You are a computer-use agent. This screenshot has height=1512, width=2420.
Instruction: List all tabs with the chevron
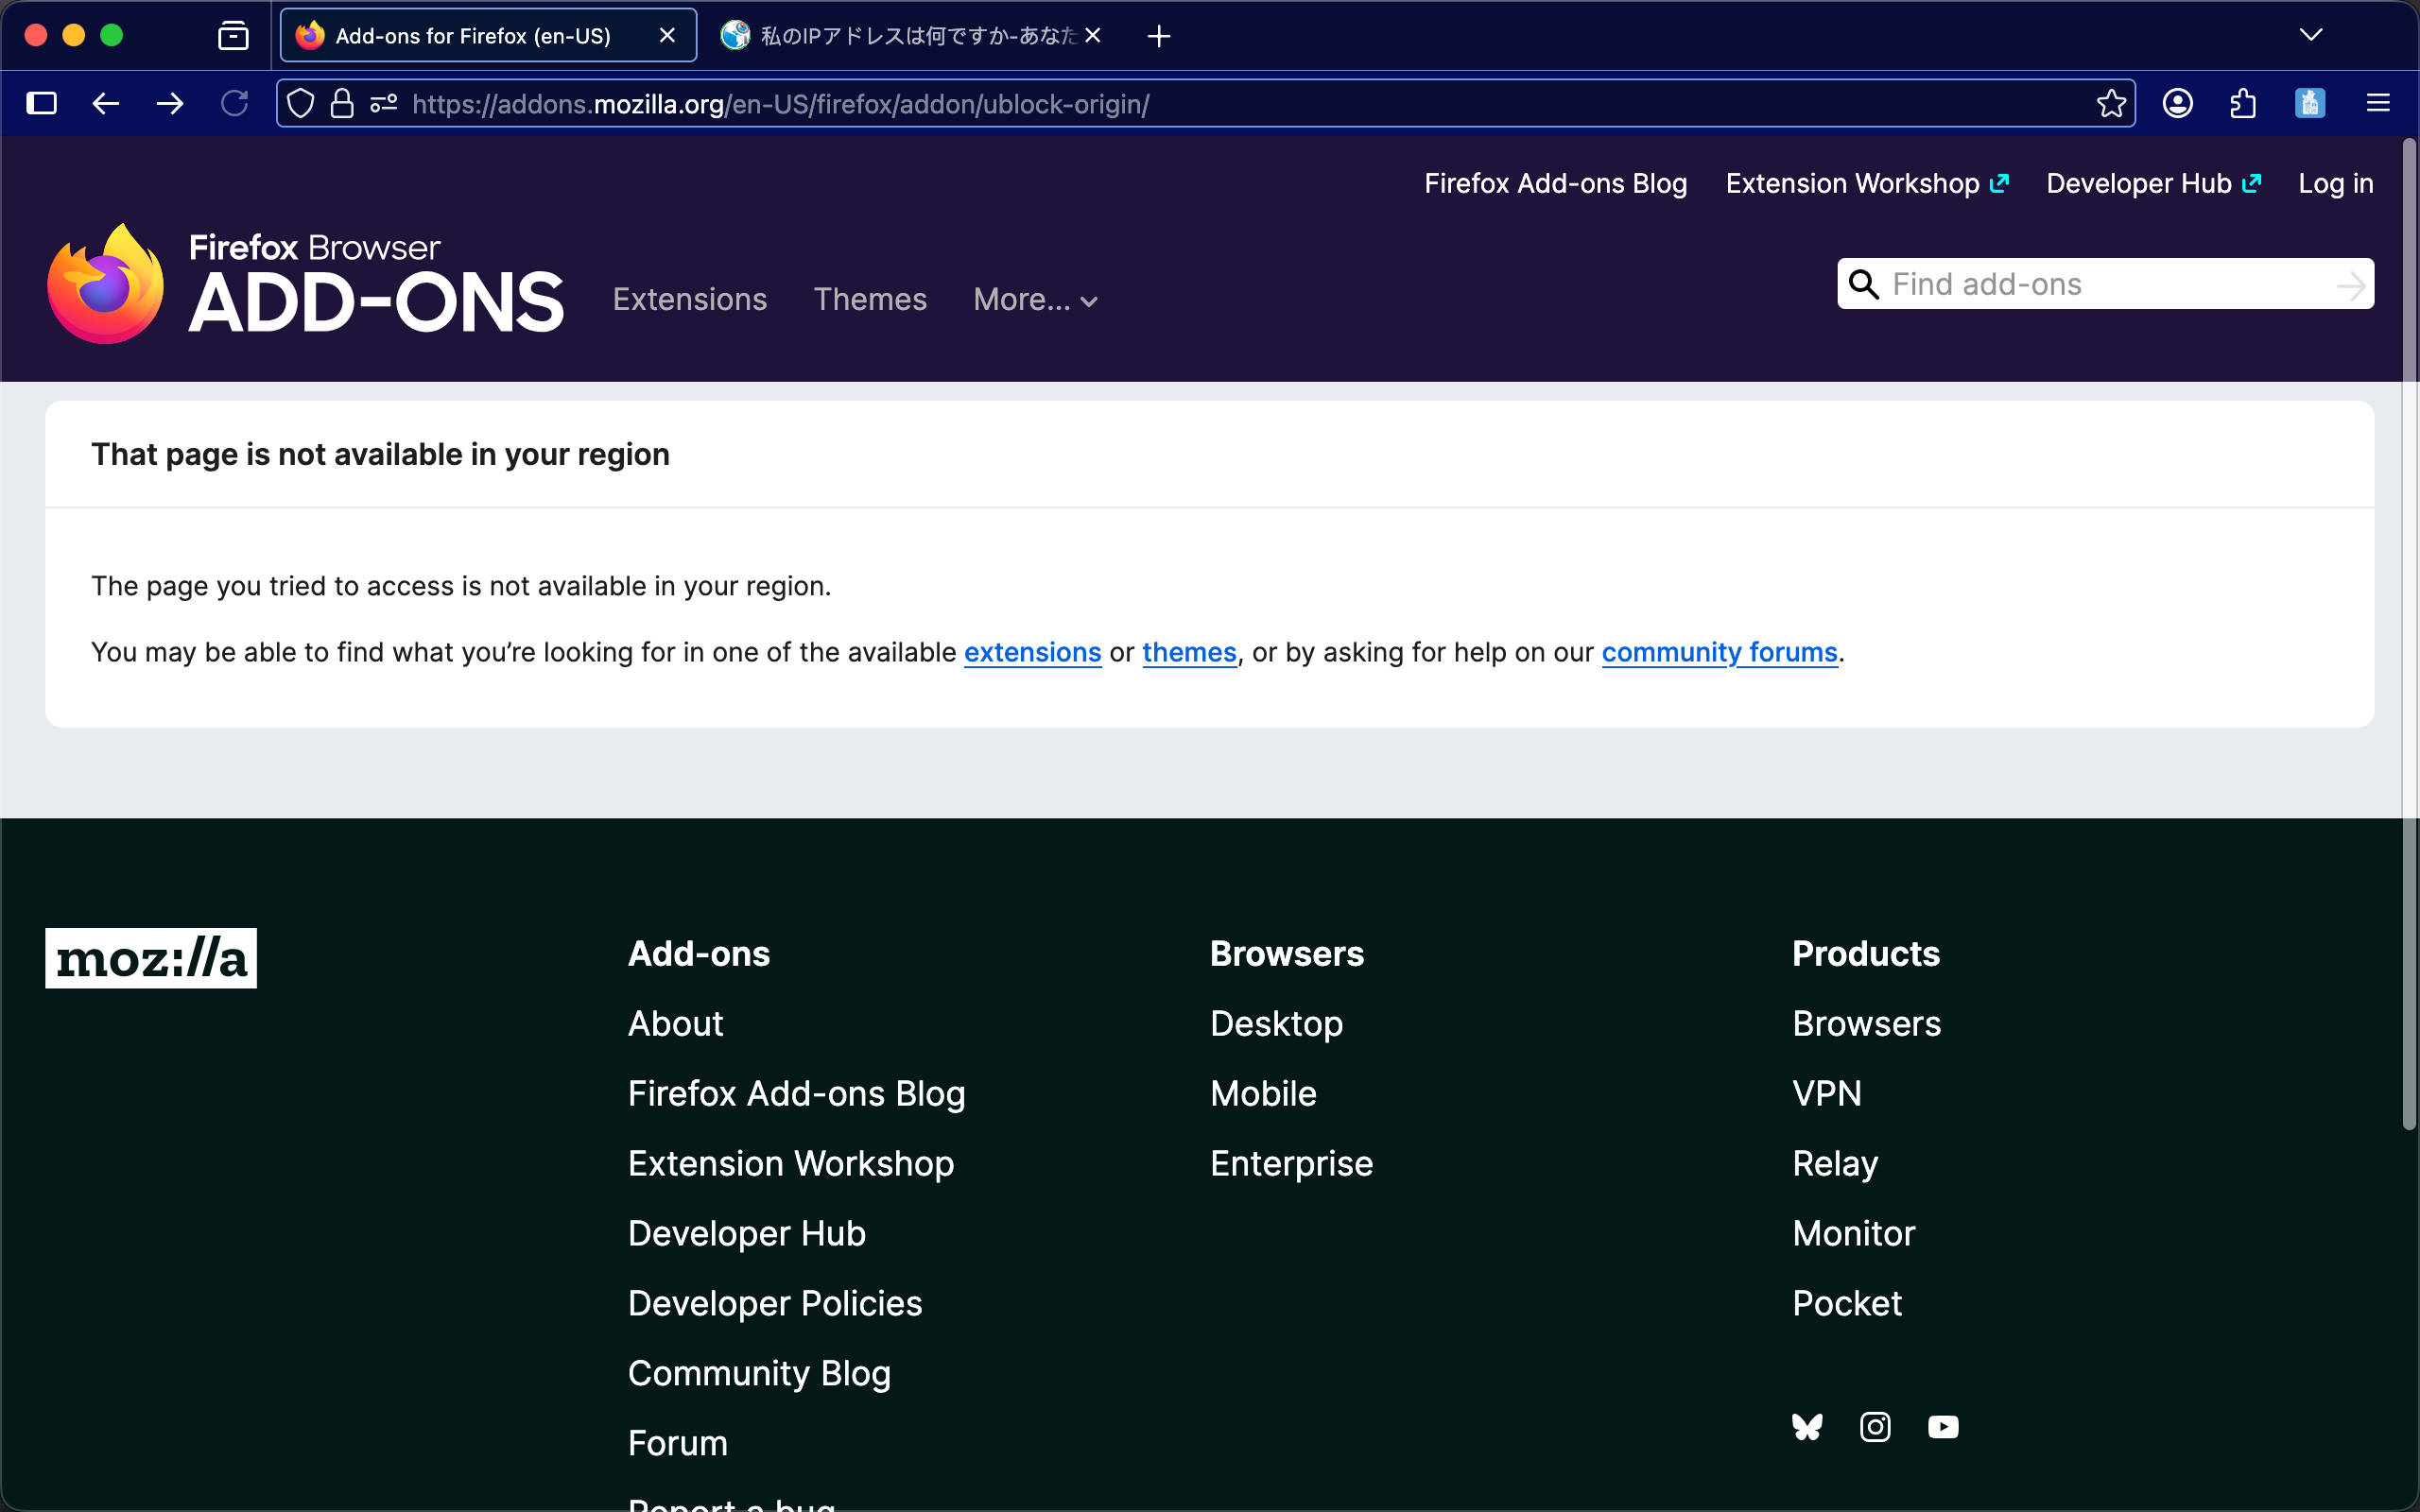[x=2311, y=35]
